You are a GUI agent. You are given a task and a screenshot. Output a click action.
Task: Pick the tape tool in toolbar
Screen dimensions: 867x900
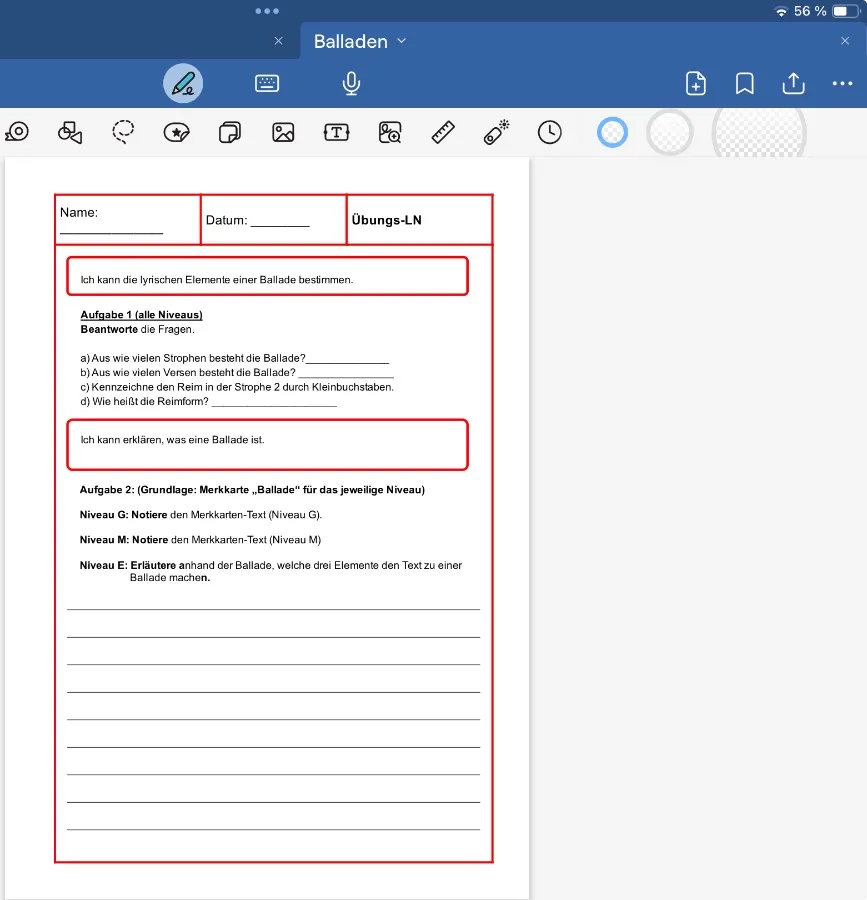[16, 132]
